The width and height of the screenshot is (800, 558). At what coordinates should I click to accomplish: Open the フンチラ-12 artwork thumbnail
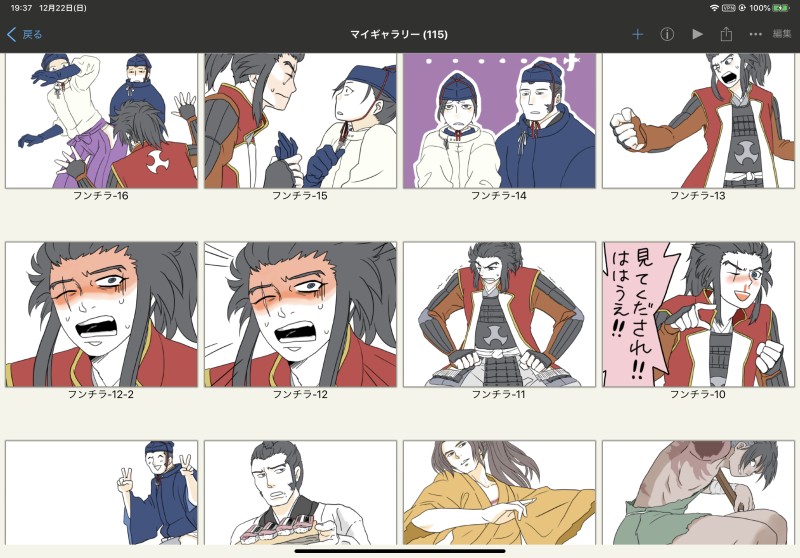pyautogui.click(x=300, y=314)
